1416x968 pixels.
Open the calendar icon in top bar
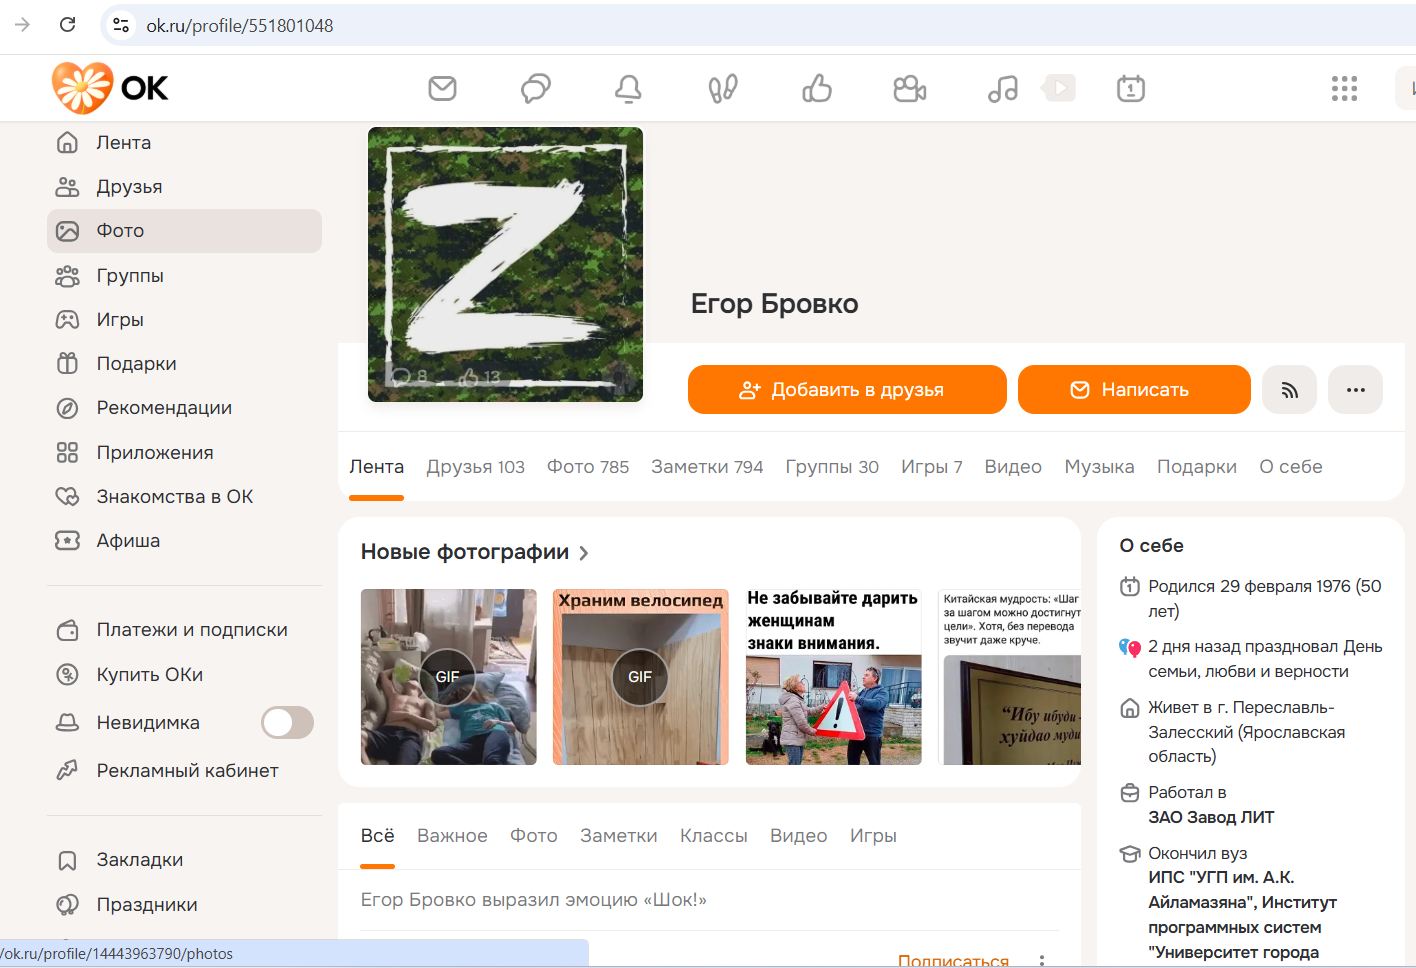[x=1130, y=88]
